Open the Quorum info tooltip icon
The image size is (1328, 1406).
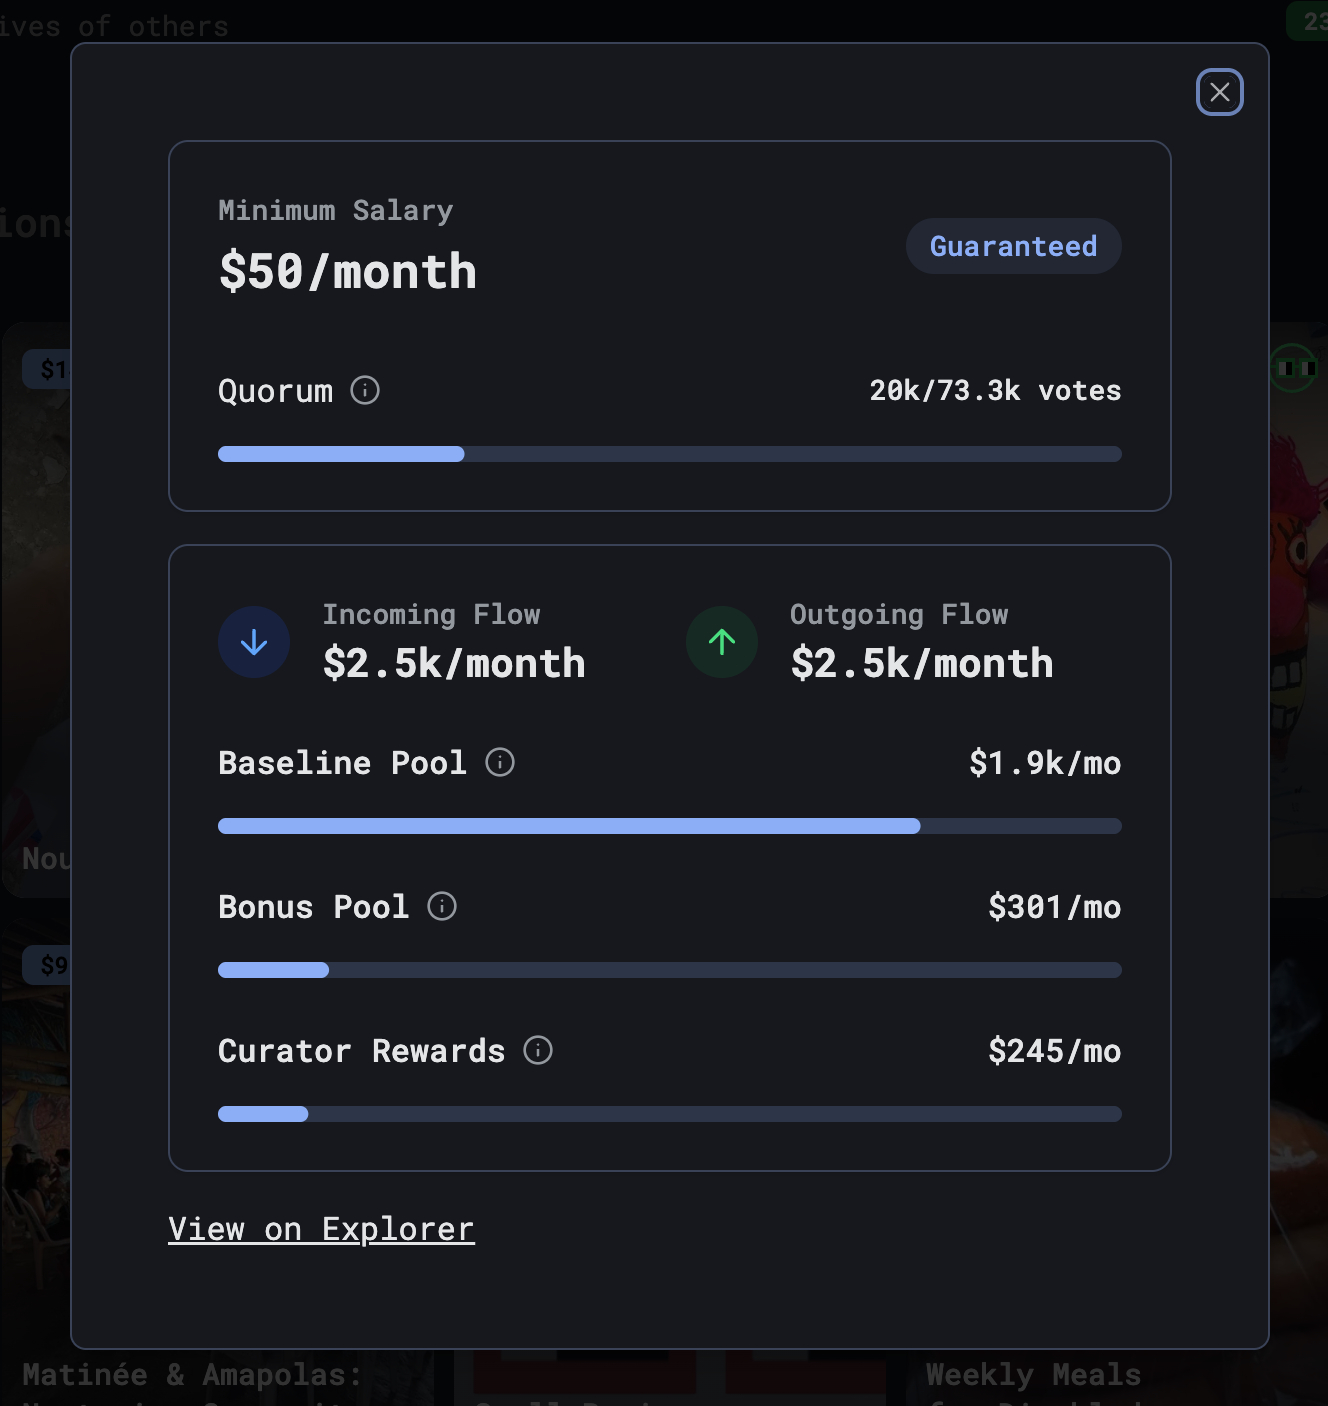point(365,390)
